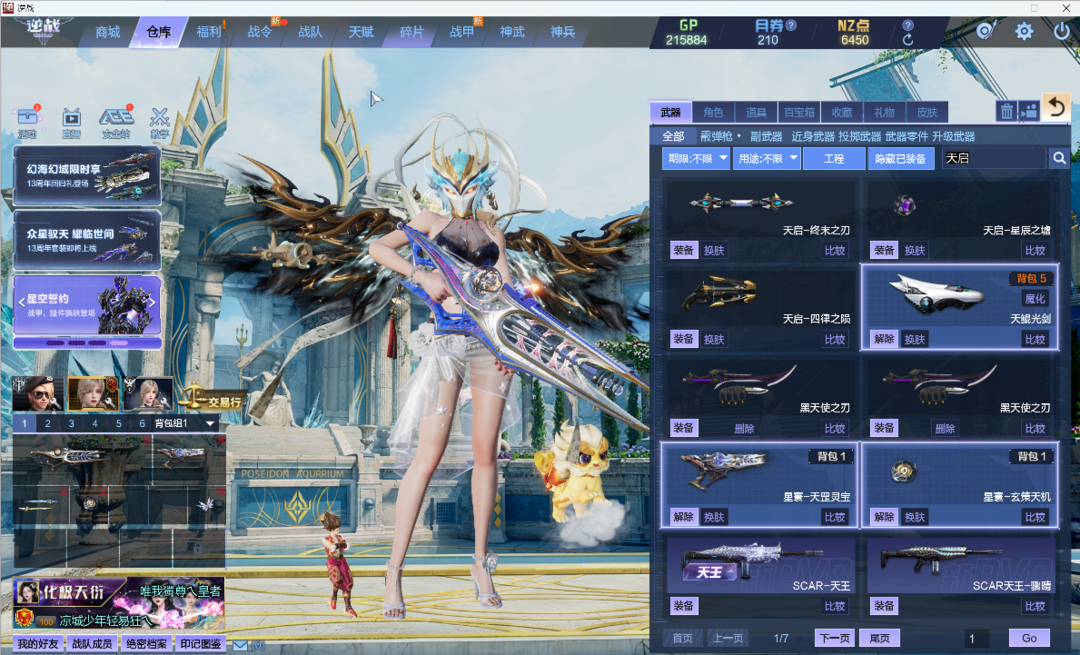
Task: Unequip 星寰-玄策天机 with 解除
Action: [x=884, y=517]
